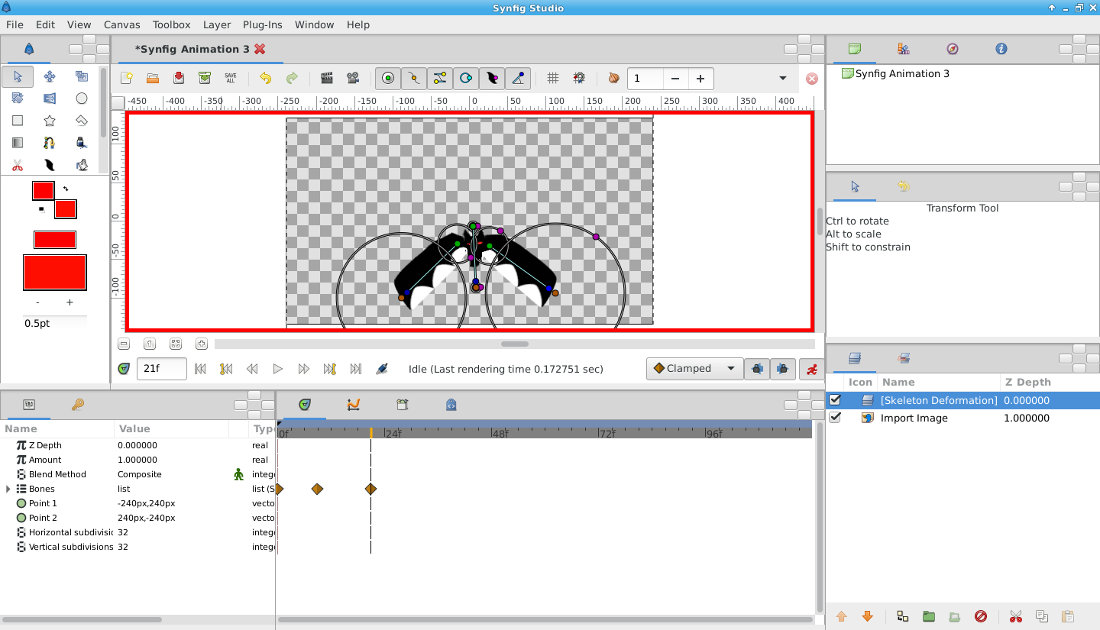The width and height of the screenshot is (1100, 630).
Task: Uncheck the Import Image layer checkbox
Action: pos(835,417)
